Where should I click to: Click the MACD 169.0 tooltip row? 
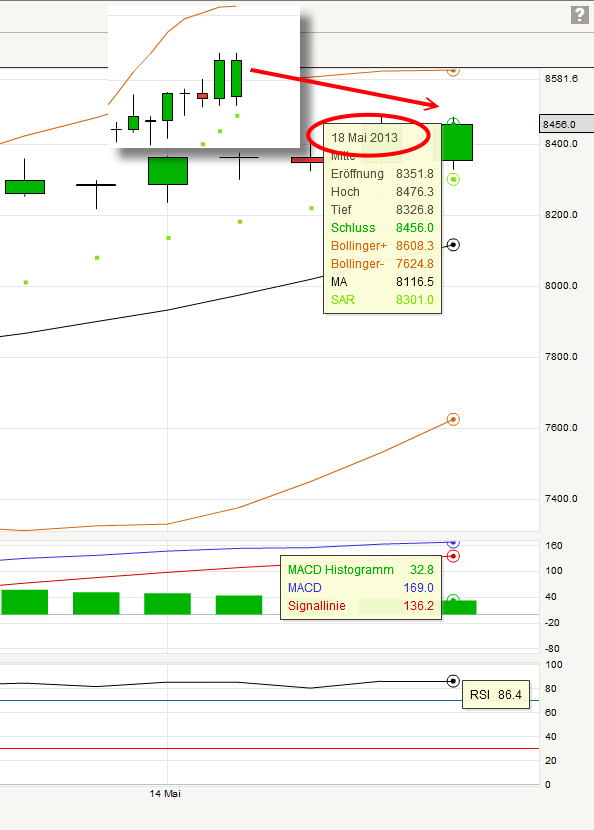[361, 588]
